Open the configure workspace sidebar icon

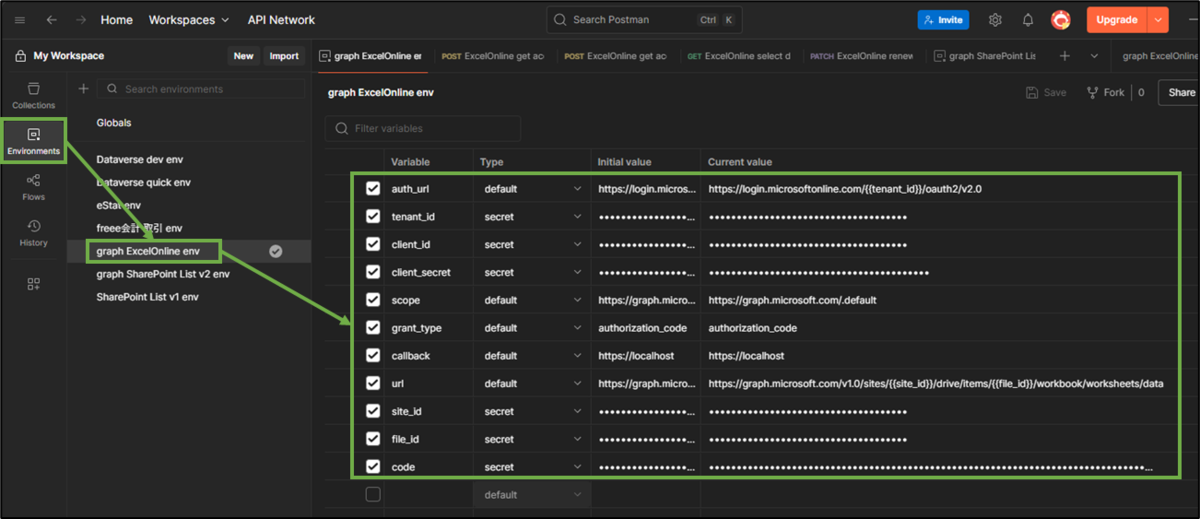pyautogui.click(x=34, y=285)
